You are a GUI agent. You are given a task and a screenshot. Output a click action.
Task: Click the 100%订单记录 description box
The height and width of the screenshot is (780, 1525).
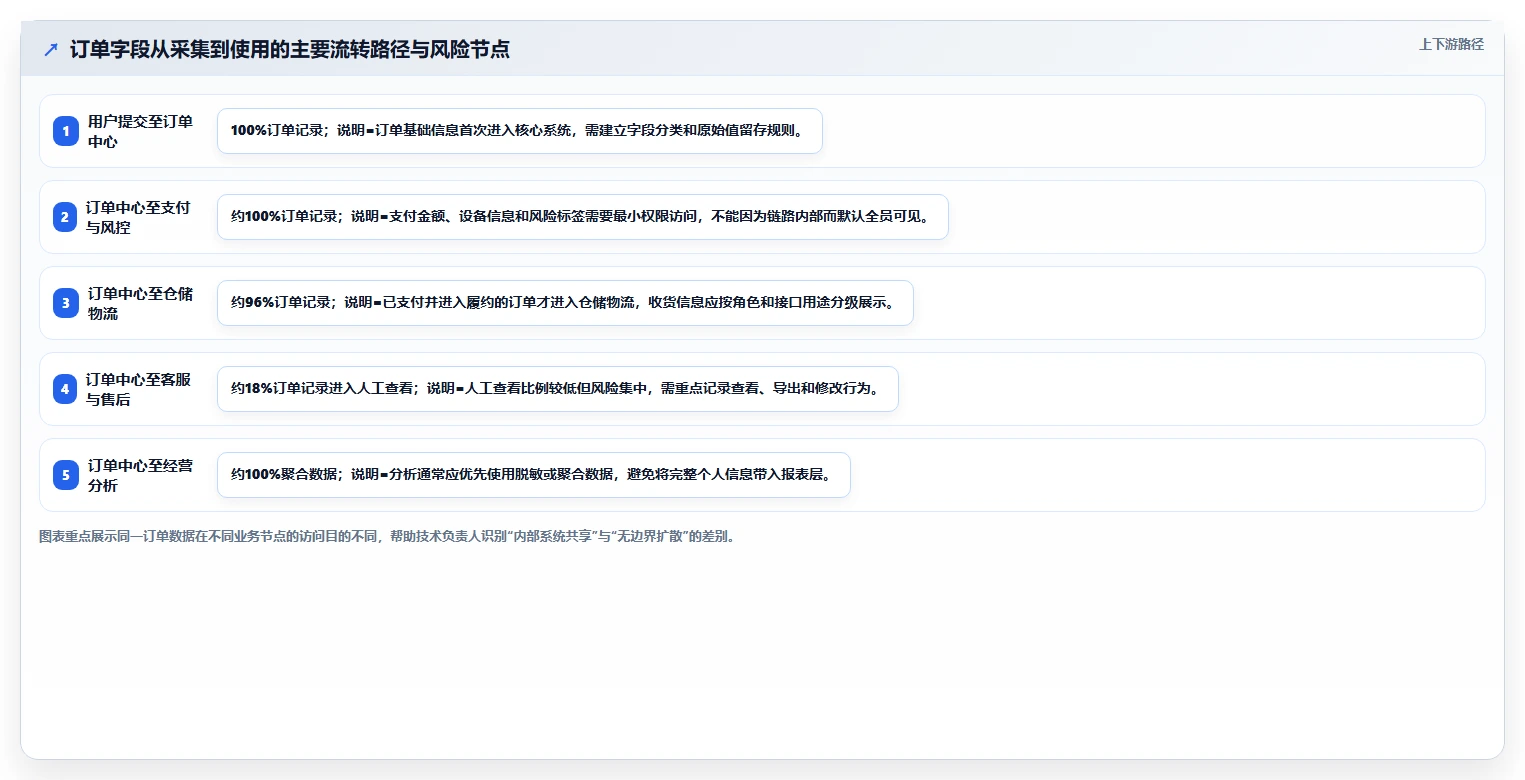coord(520,131)
